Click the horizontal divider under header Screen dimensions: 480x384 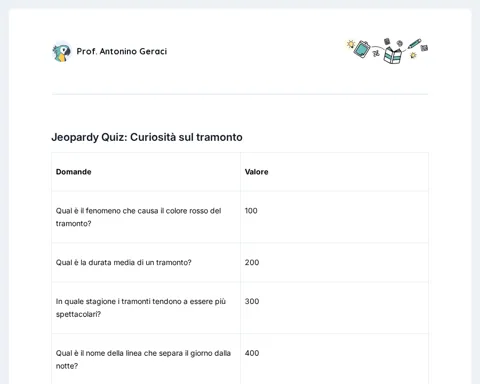(240, 94)
